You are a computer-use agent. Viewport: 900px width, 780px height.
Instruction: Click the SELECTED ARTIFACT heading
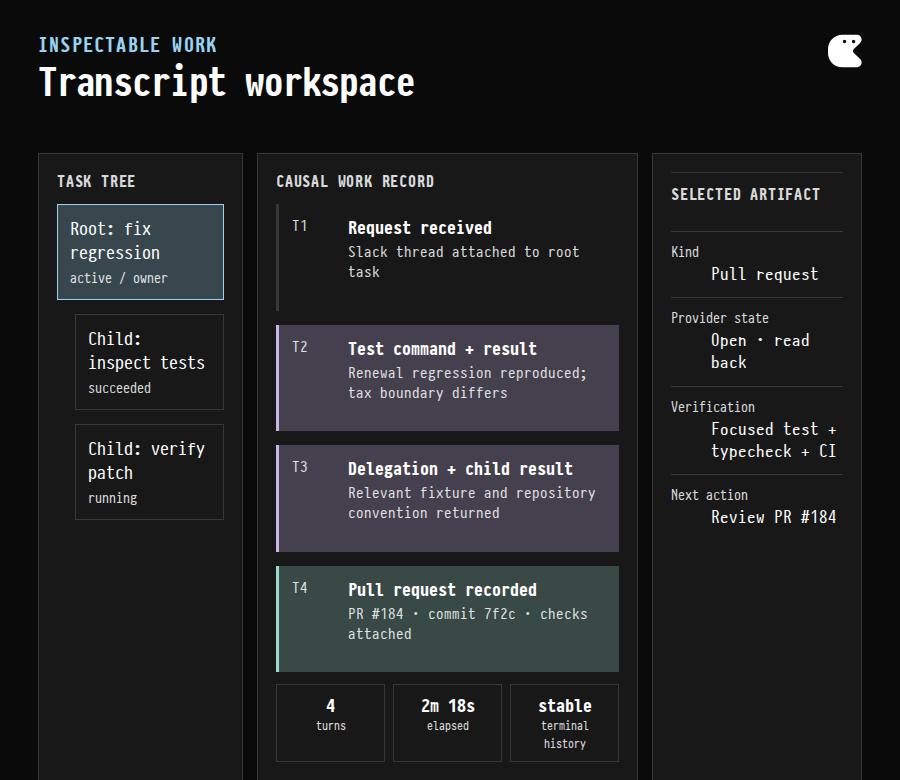click(746, 195)
